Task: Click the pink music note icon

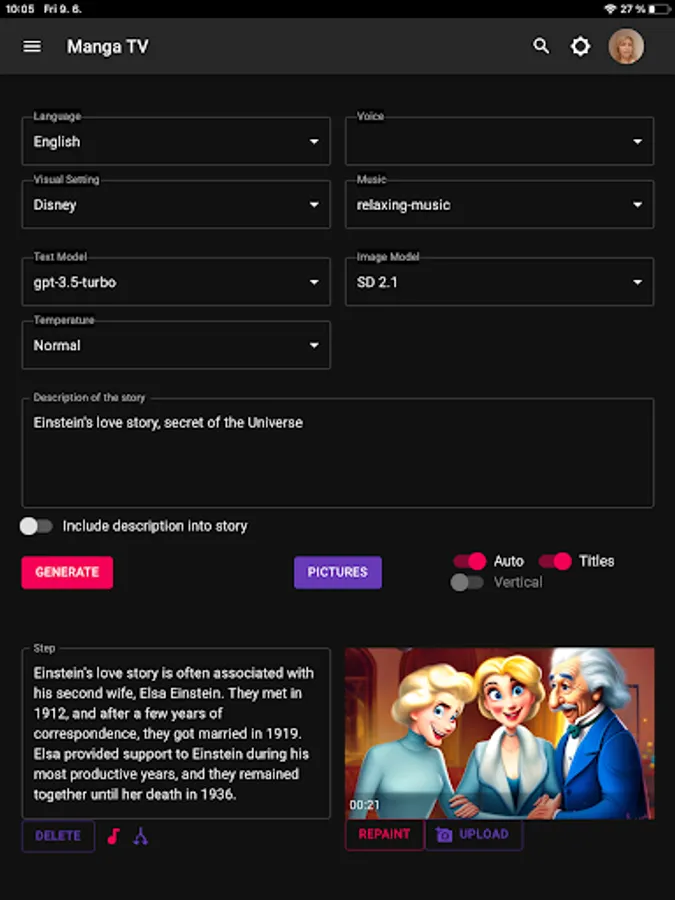Action: [114, 837]
